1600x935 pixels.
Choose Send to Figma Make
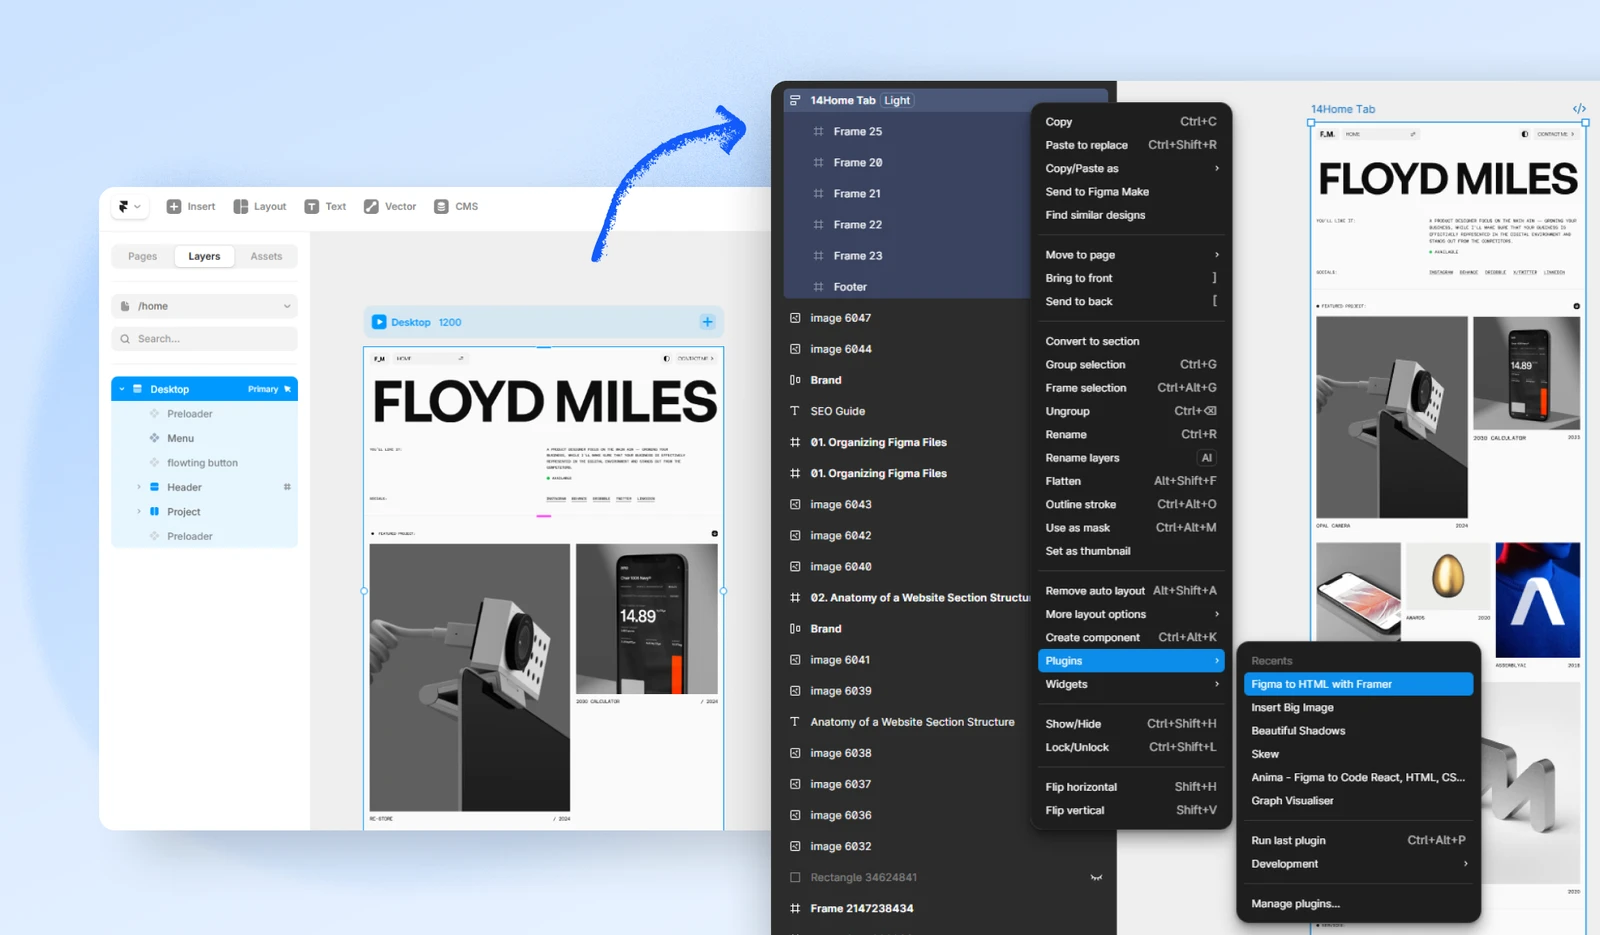pyautogui.click(x=1131, y=192)
